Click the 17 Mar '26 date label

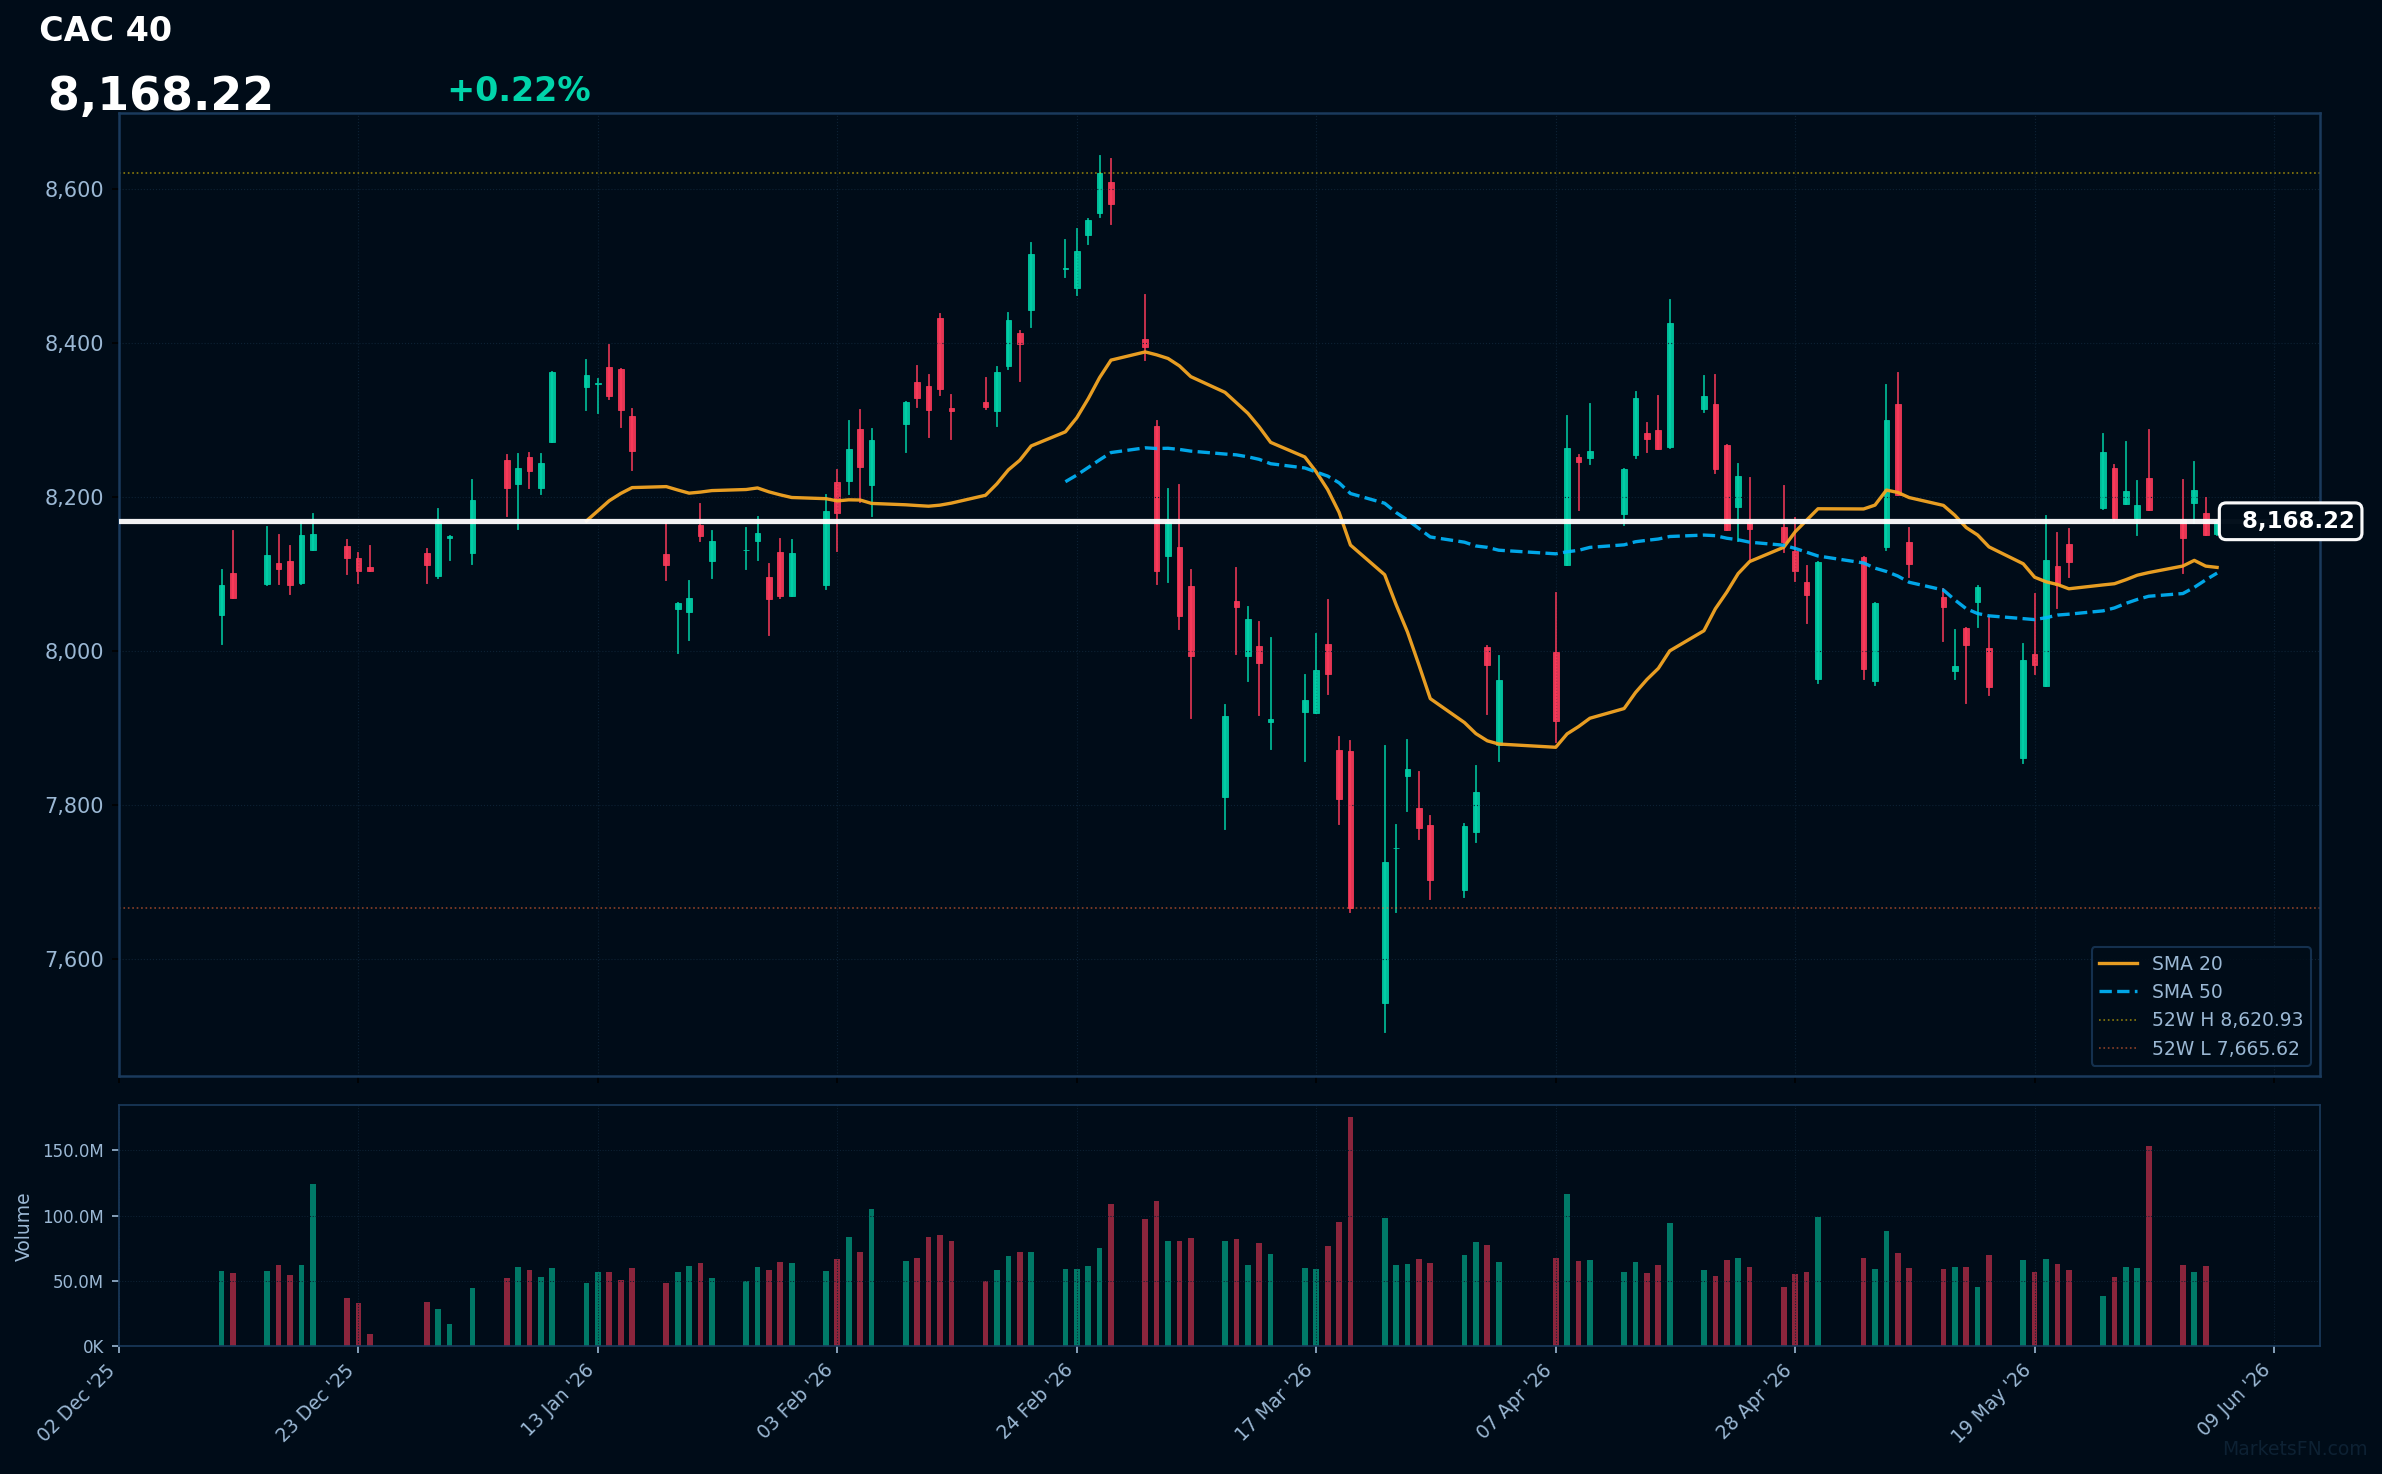(x=1273, y=1402)
